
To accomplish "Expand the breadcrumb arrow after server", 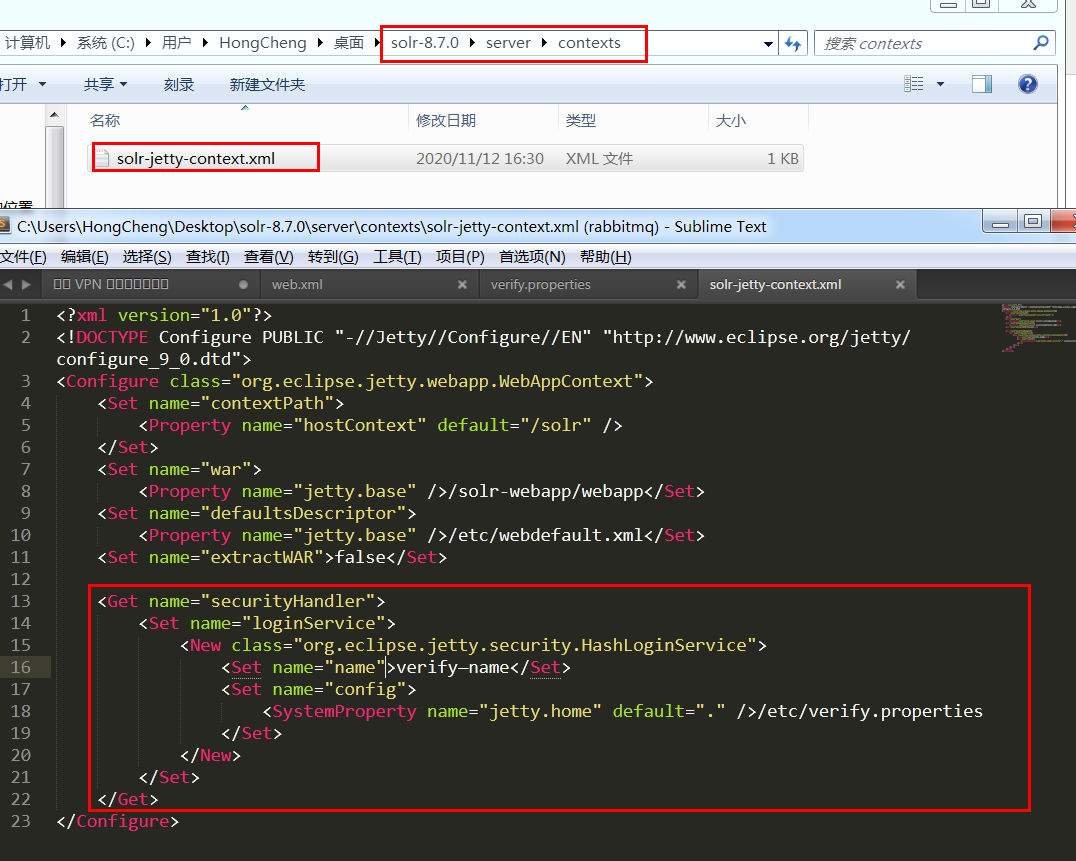I will tap(544, 43).
